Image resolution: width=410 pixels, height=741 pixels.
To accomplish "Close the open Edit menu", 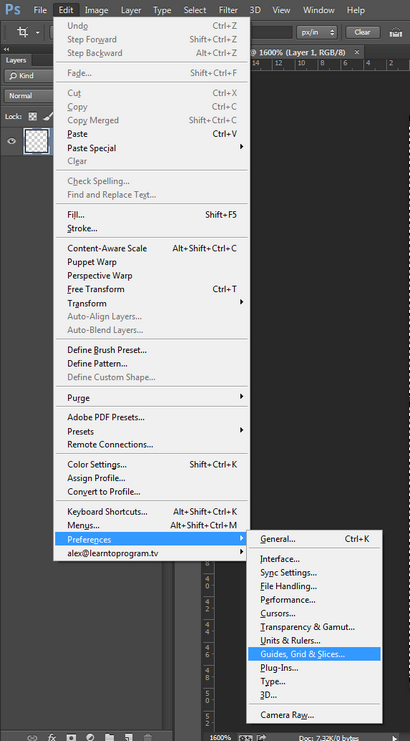I will [66, 10].
